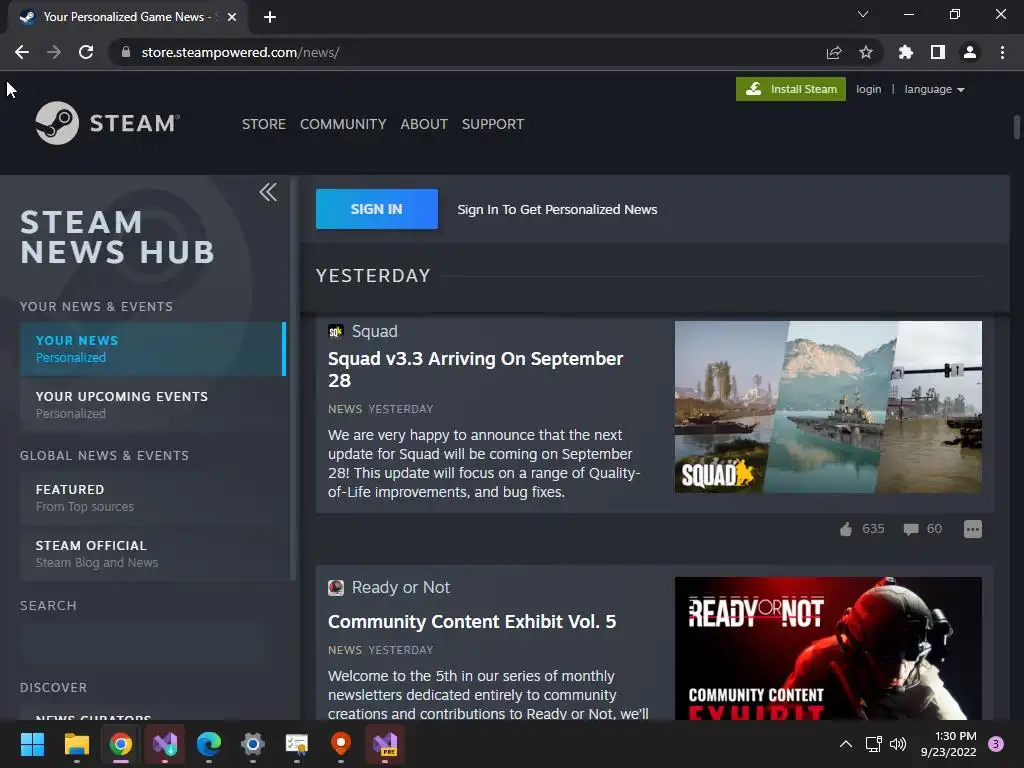View site info via the lock icon
The width and height of the screenshot is (1024, 768).
pyautogui.click(x=125, y=52)
